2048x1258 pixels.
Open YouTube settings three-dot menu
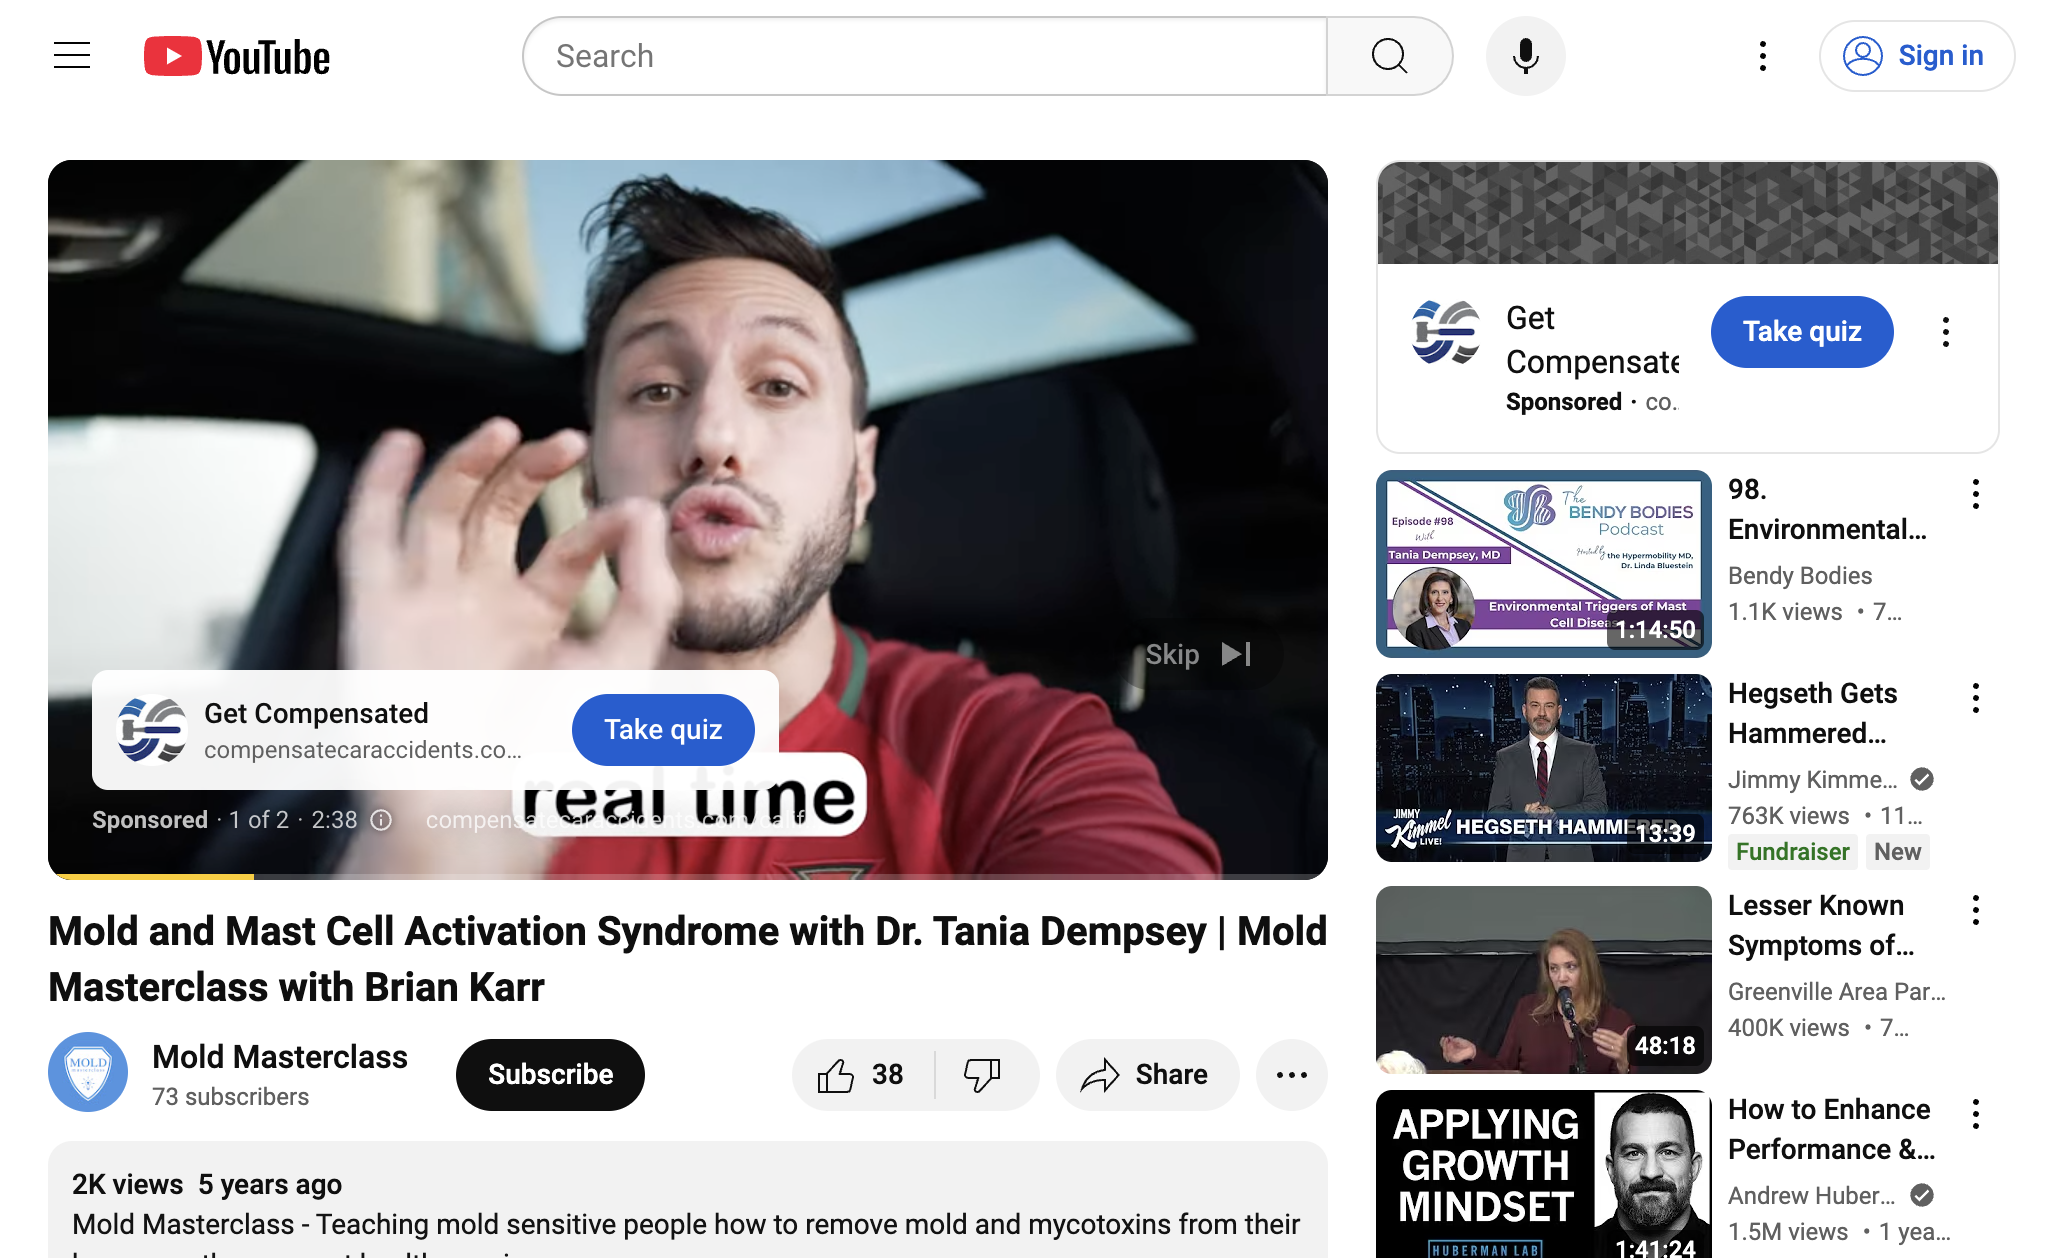click(1763, 56)
